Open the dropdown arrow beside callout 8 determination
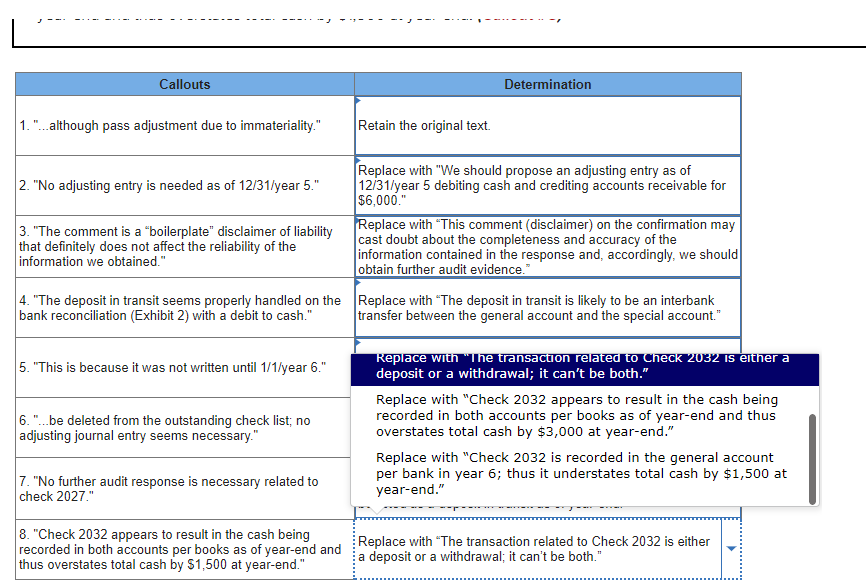This screenshot has height=585, width=866. (x=731, y=548)
